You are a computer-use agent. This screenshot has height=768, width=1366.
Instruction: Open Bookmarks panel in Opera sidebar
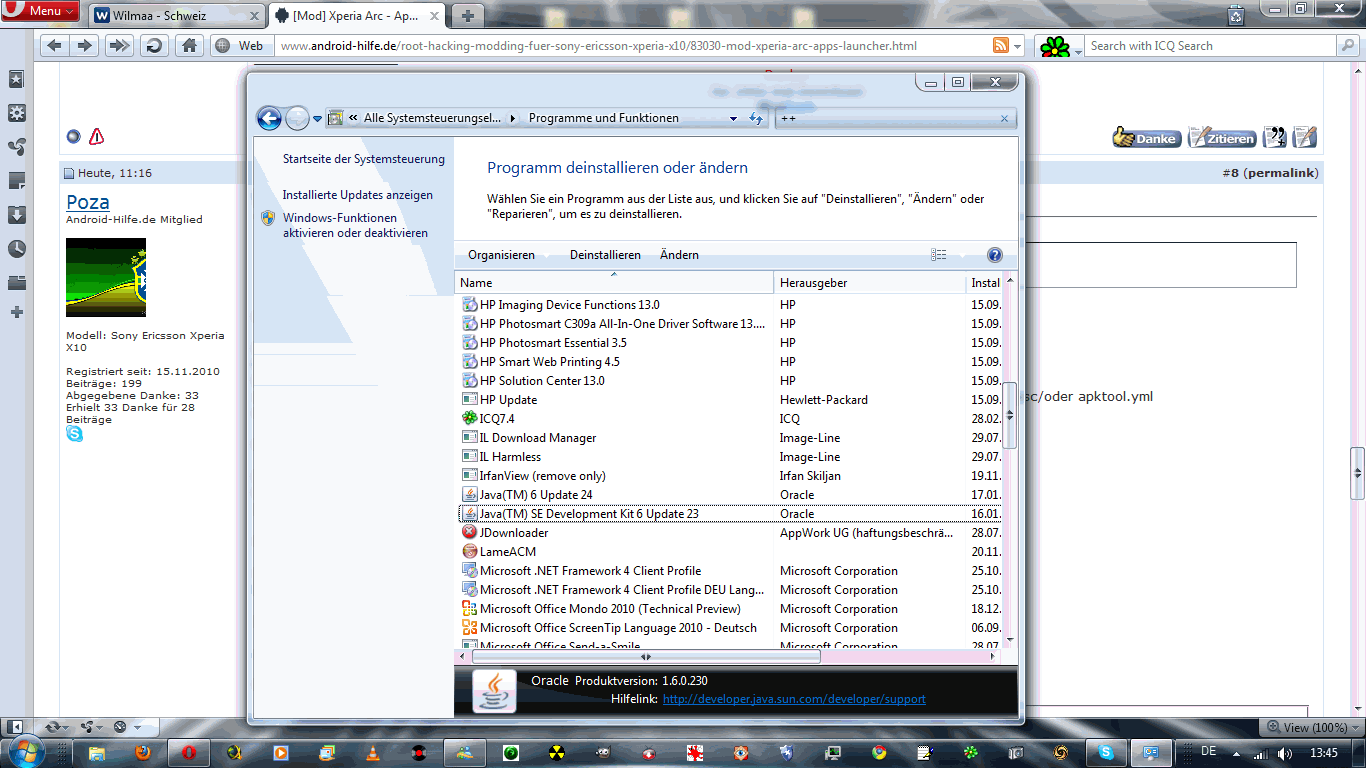point(16,79)
